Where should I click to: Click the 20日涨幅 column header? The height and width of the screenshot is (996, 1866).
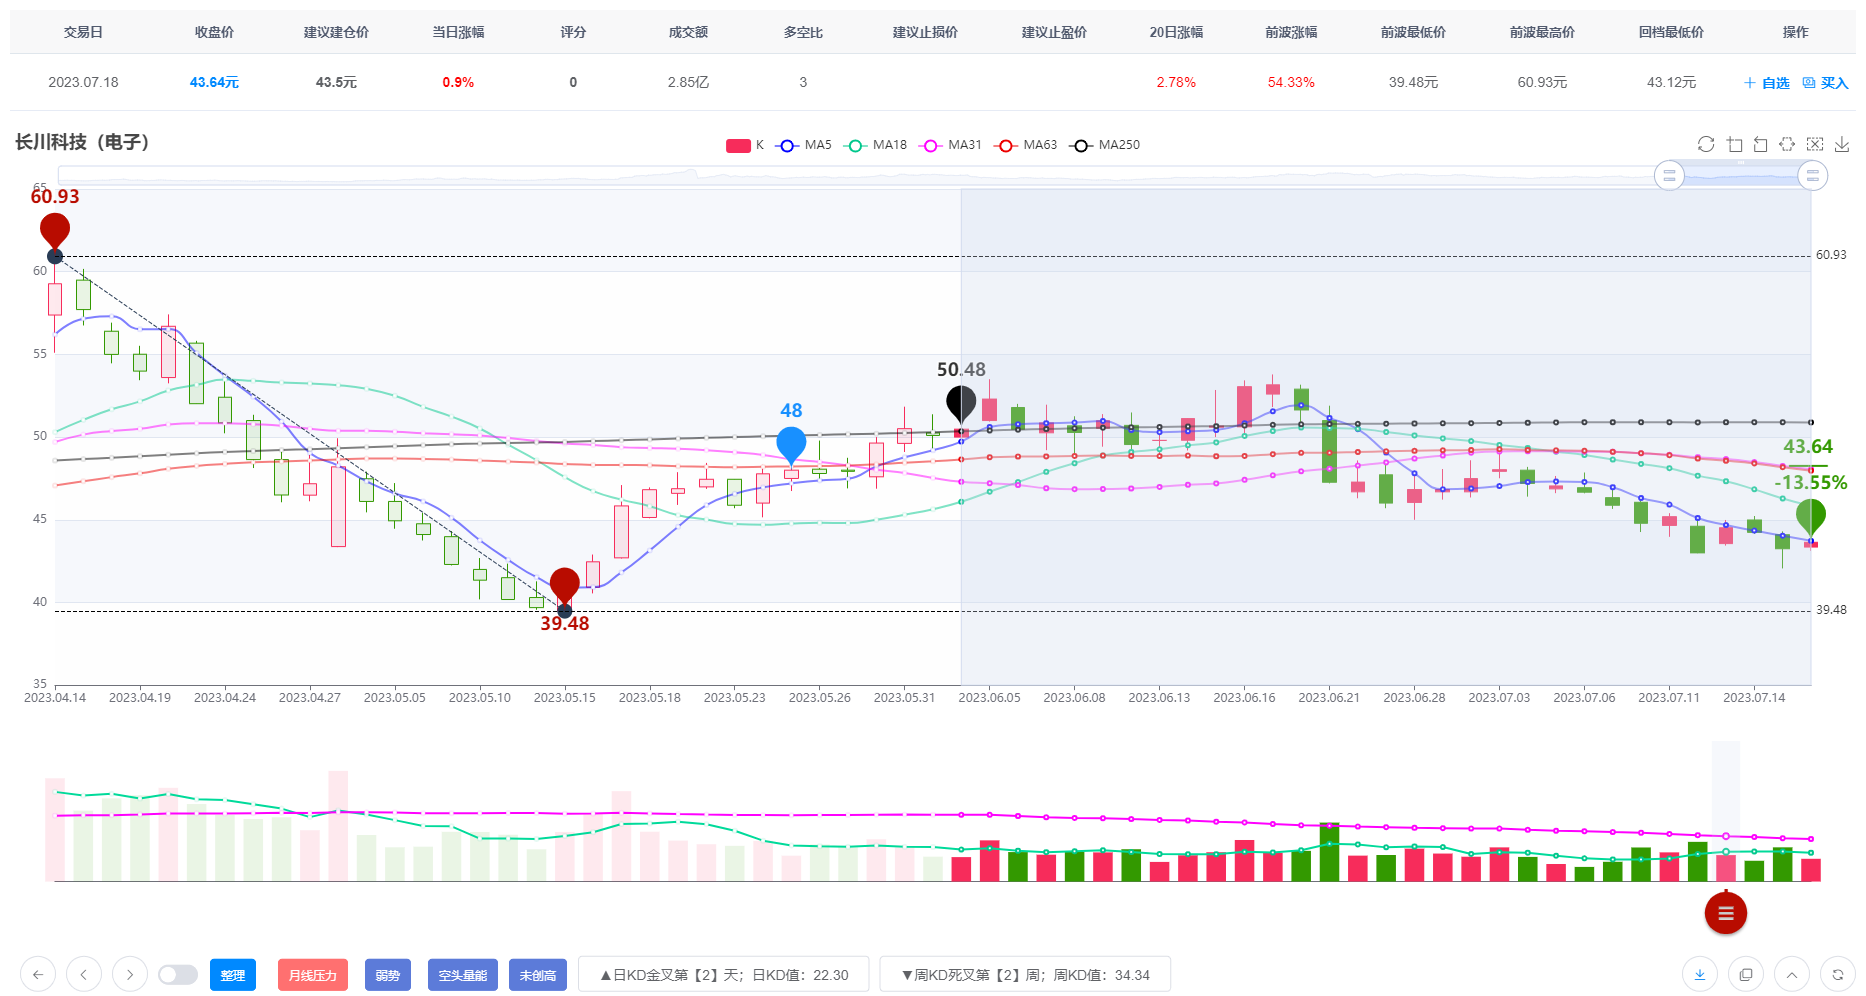tap(1176, 32)
